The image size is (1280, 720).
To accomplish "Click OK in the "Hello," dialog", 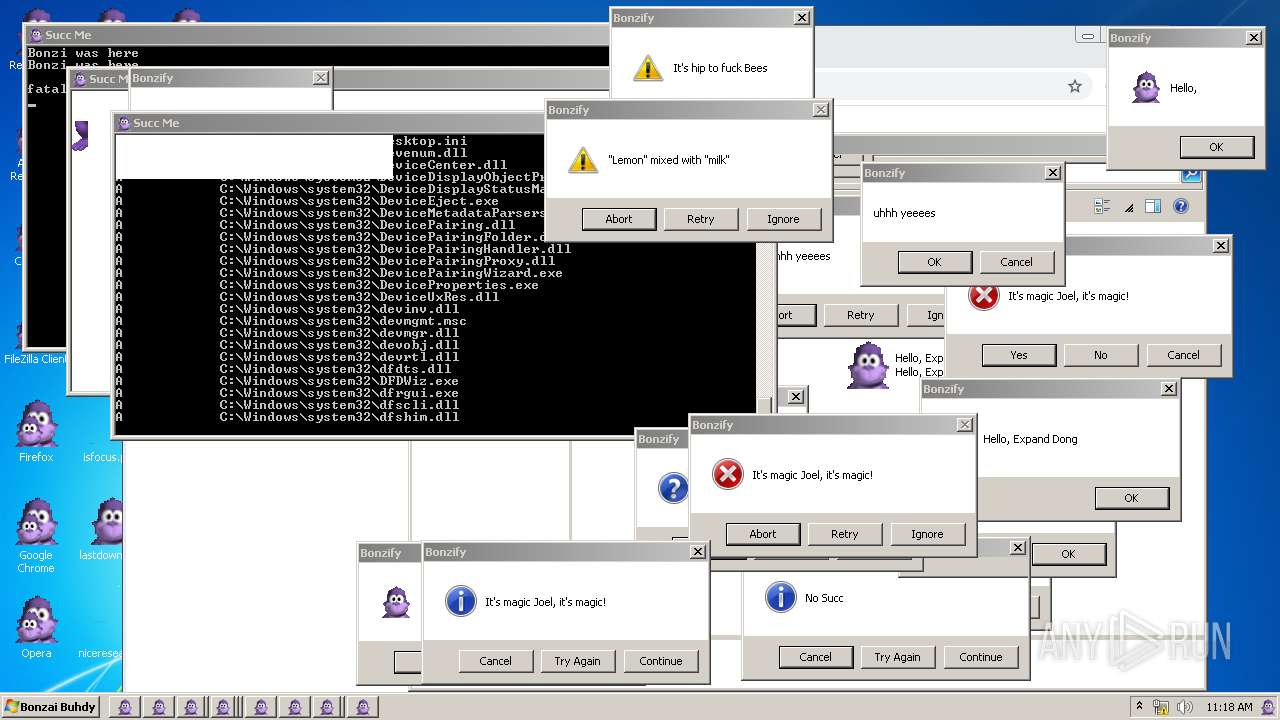I will click(1216, 147).
